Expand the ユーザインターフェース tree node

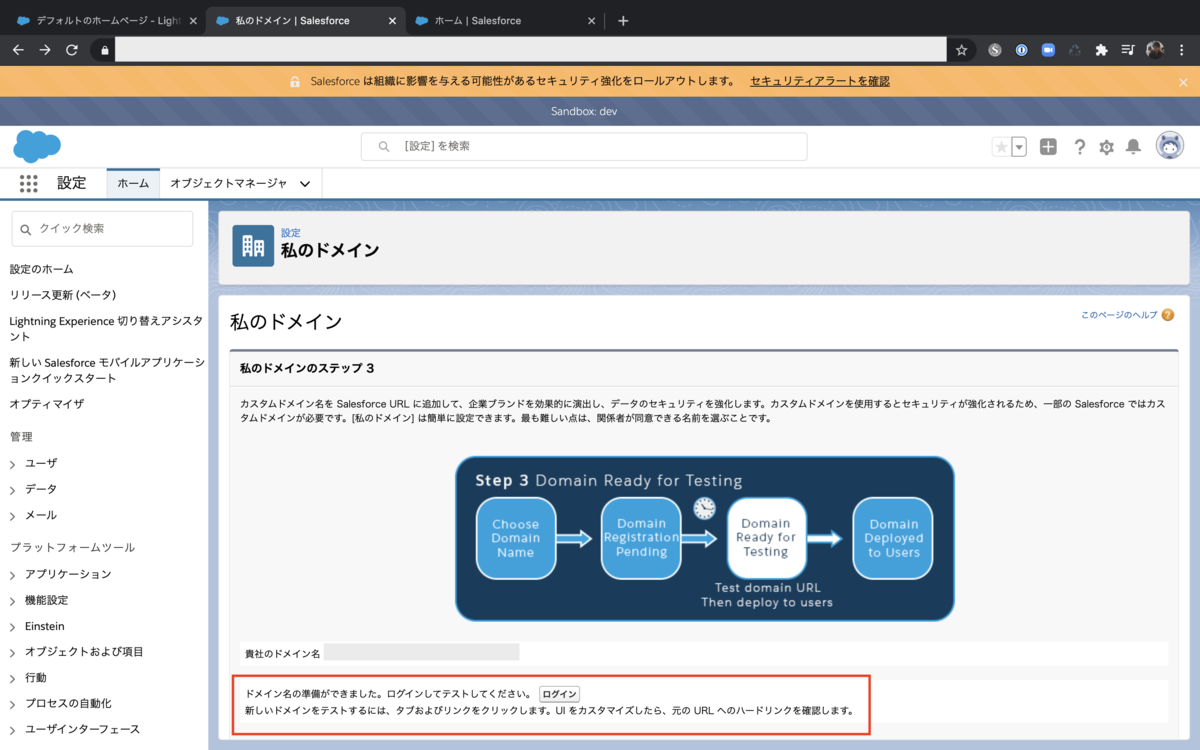[x=13, y=730]
